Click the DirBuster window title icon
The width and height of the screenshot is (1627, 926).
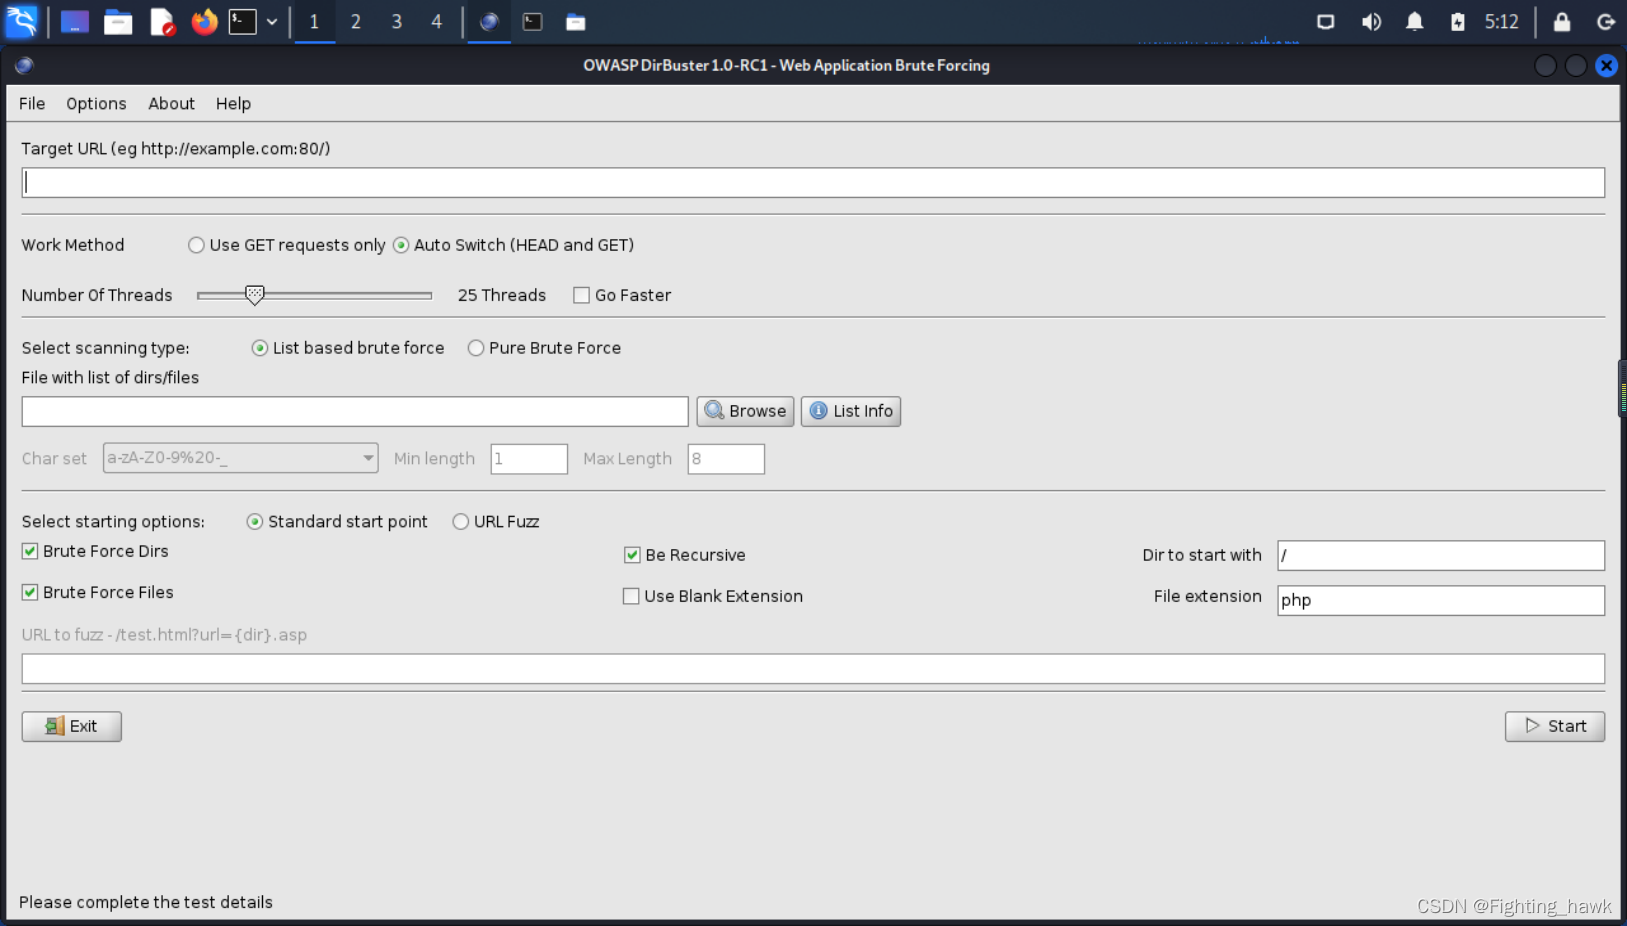coord(24,66)
